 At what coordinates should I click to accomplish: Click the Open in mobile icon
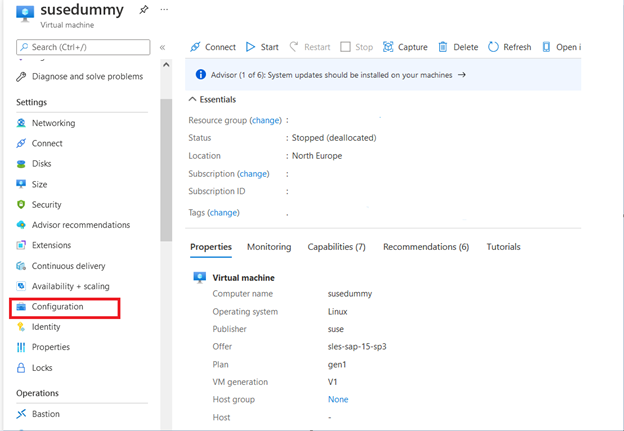click(546, 47)
